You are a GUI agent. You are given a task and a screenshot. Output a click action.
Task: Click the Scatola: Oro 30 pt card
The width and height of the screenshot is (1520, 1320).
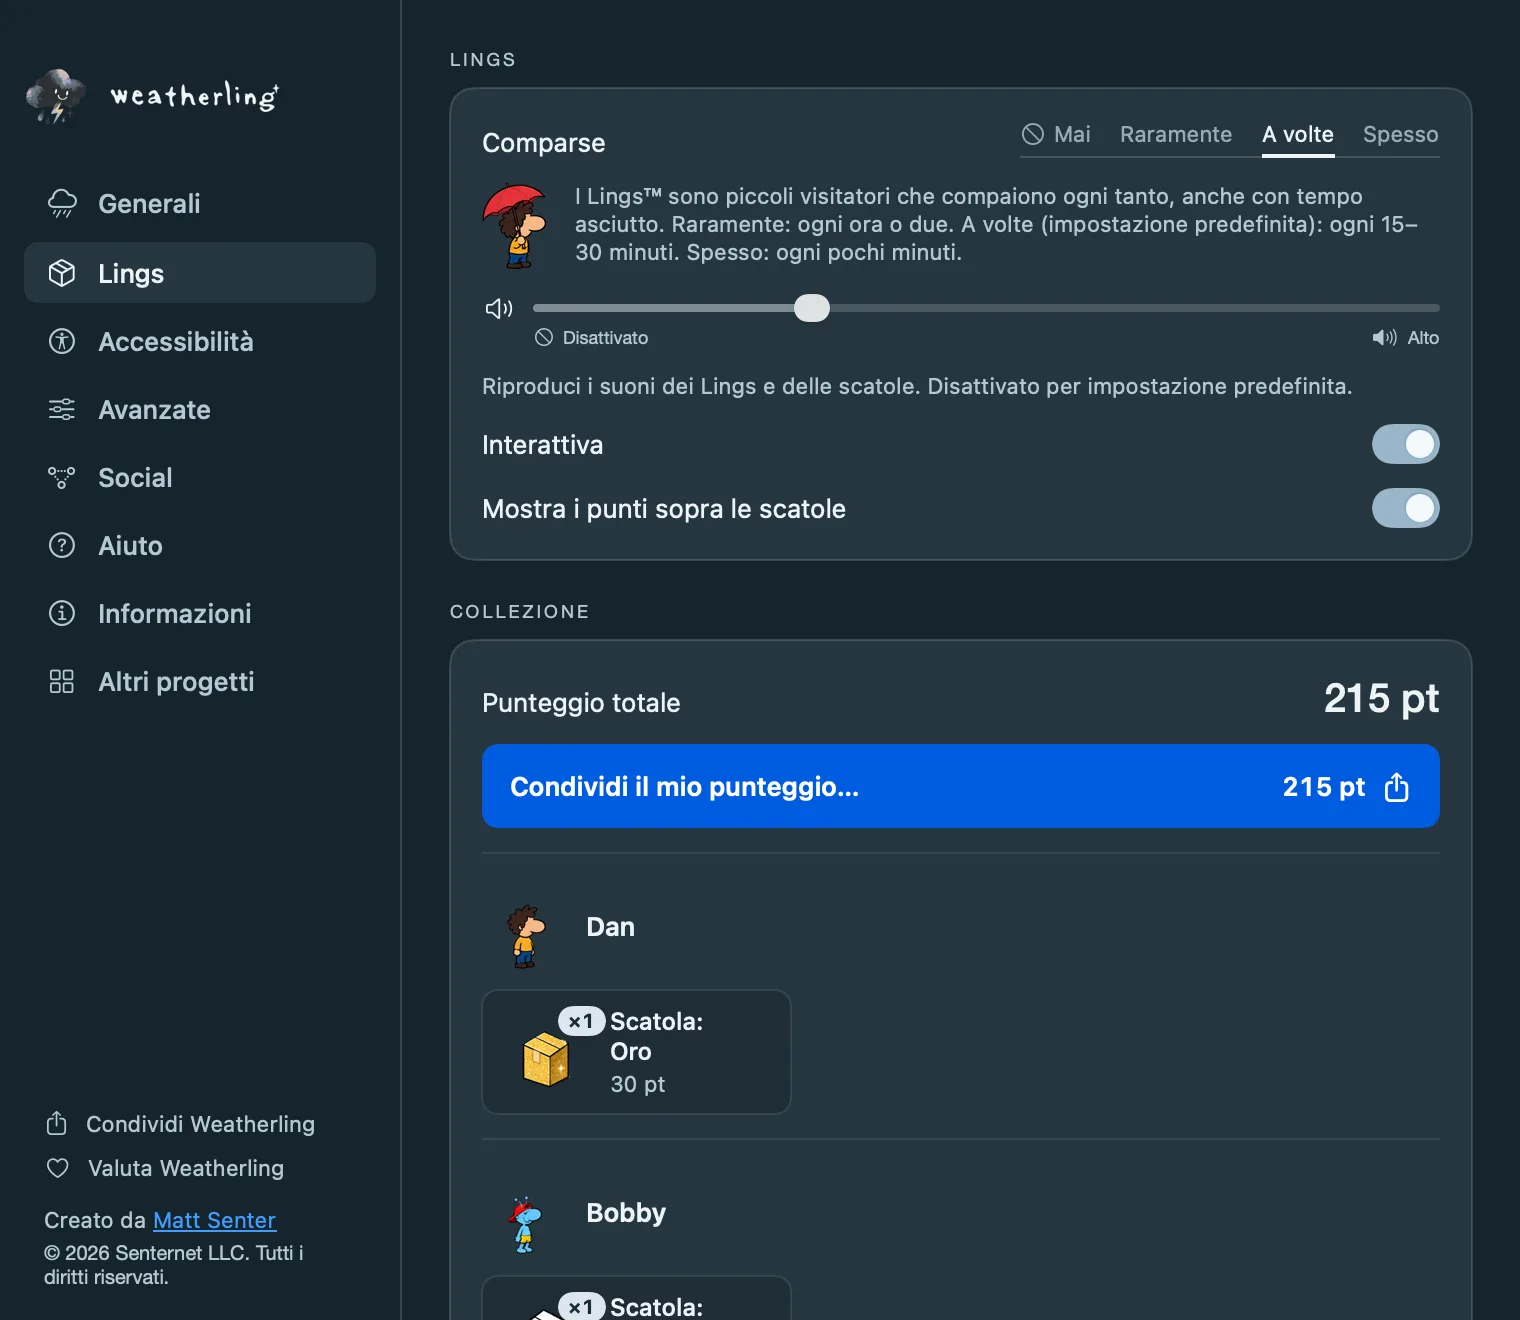point(636,1052)
